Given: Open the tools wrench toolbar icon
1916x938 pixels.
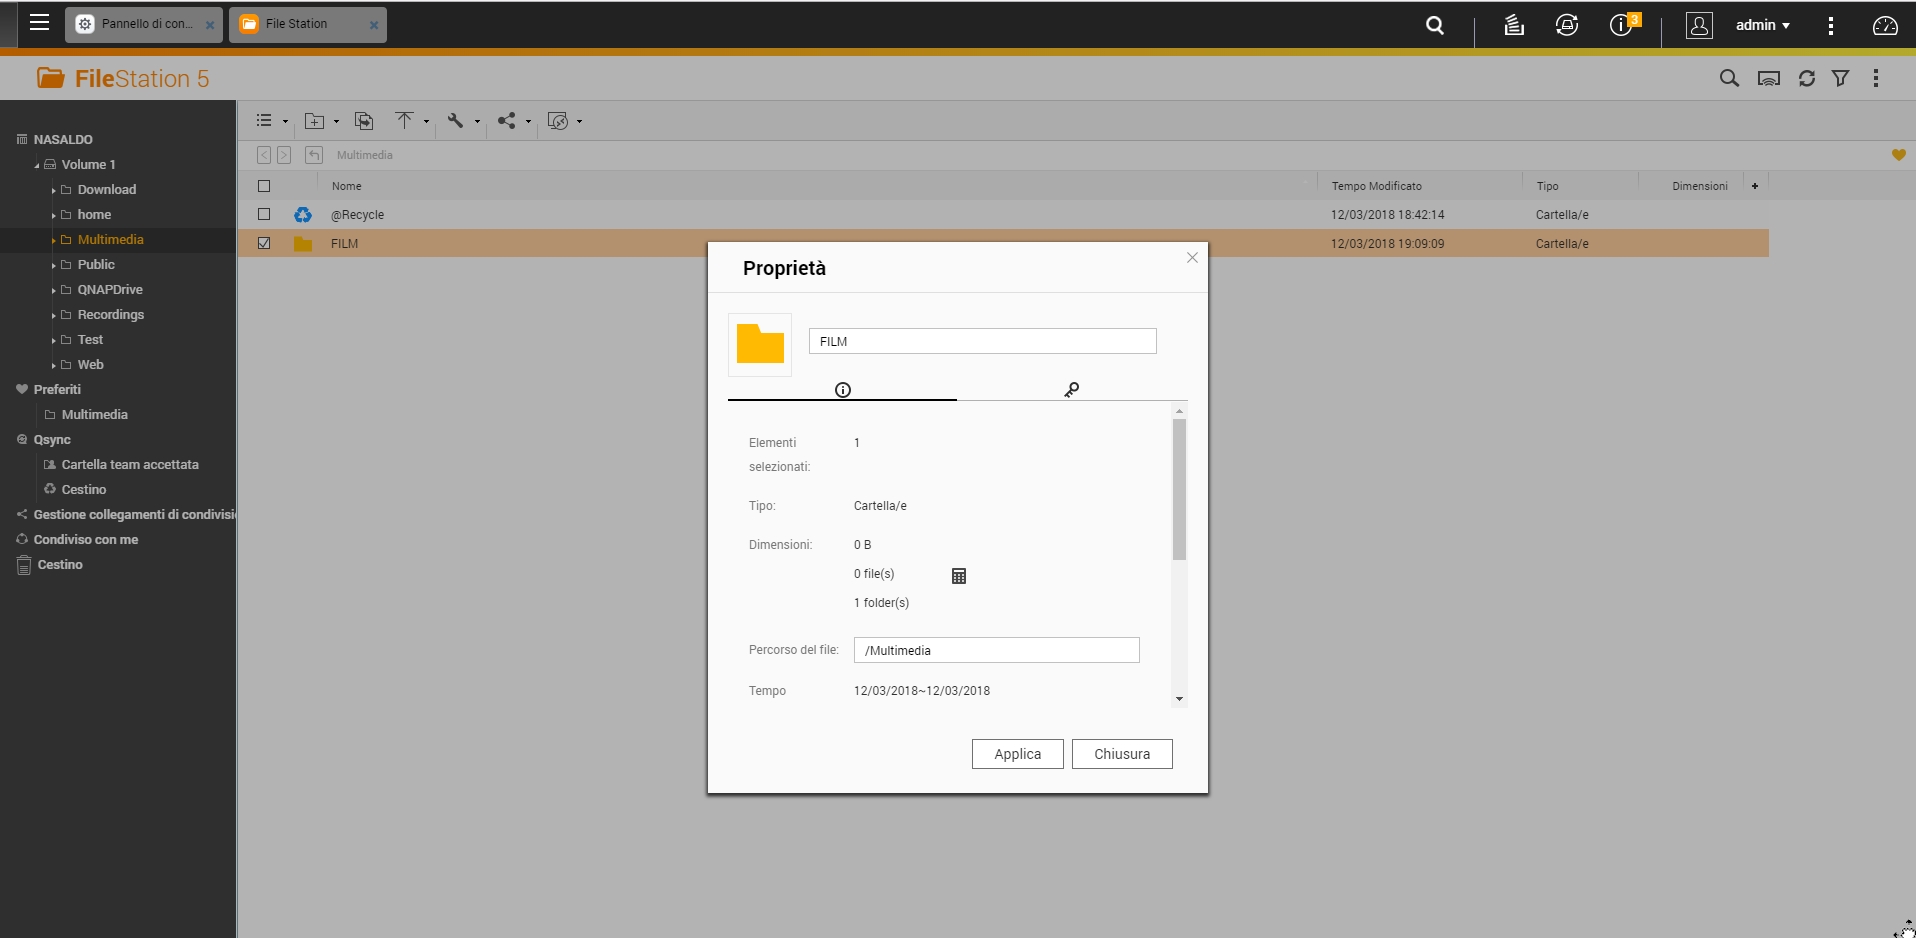Looking at the screenshot, I should pyautogui.click(x=456, y=121).
